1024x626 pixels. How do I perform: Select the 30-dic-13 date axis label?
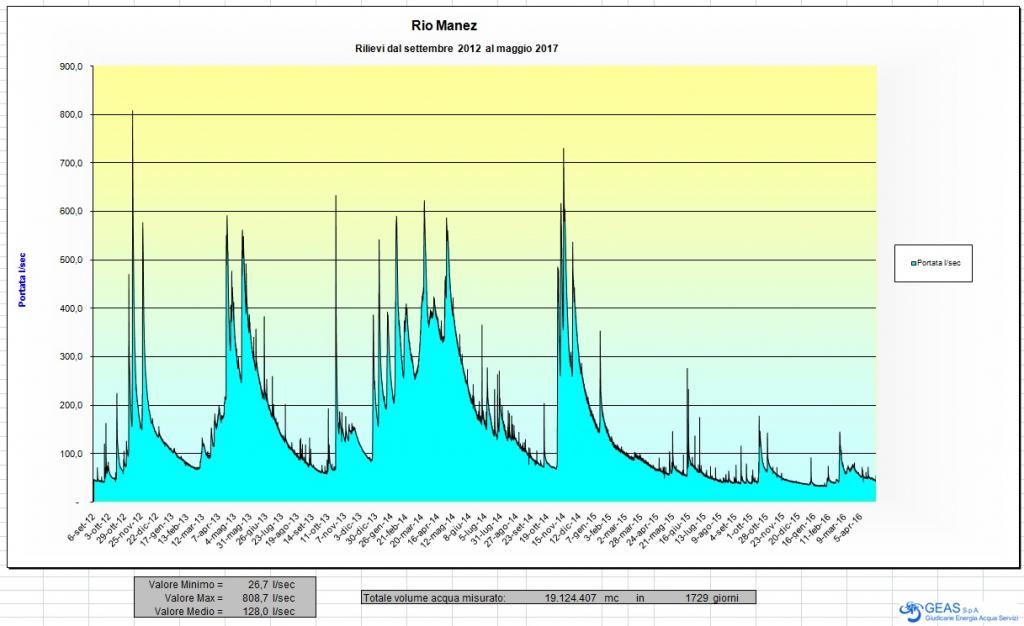[361, 529]
